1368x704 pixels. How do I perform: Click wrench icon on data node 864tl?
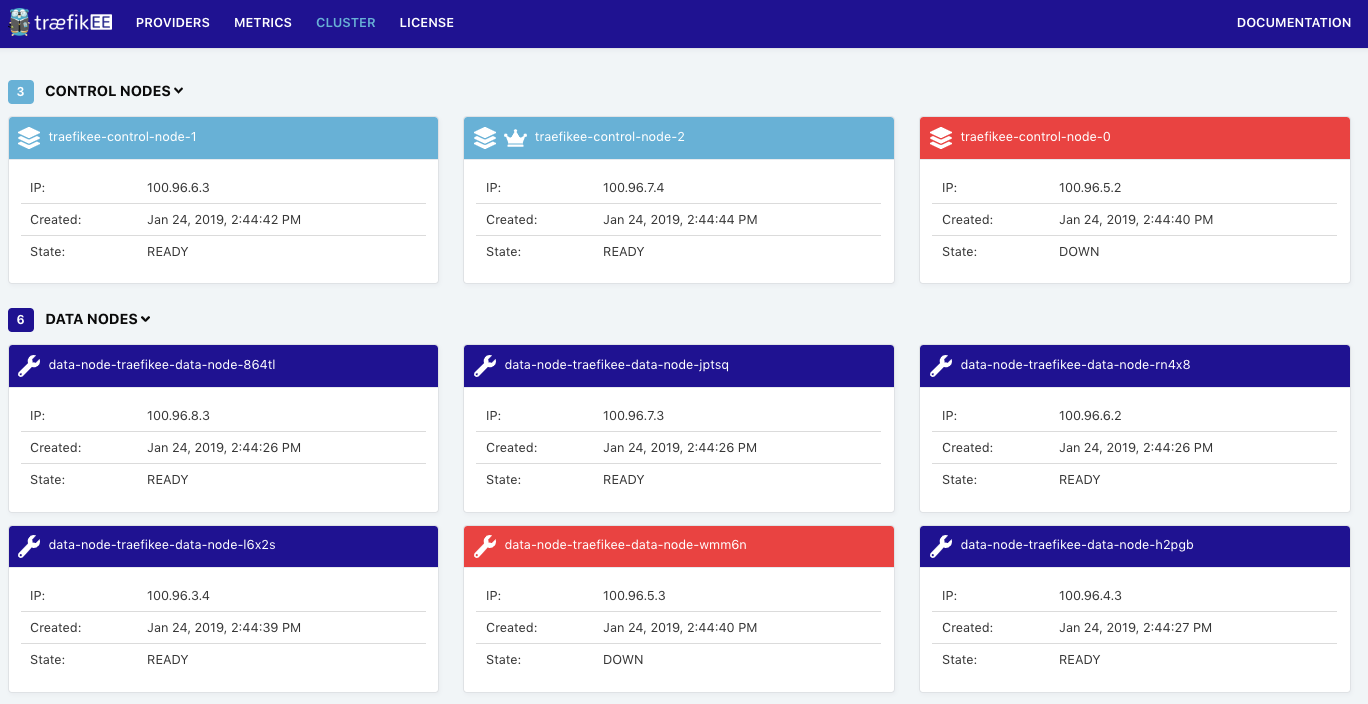pyautogui.click(x=29, y=365)
